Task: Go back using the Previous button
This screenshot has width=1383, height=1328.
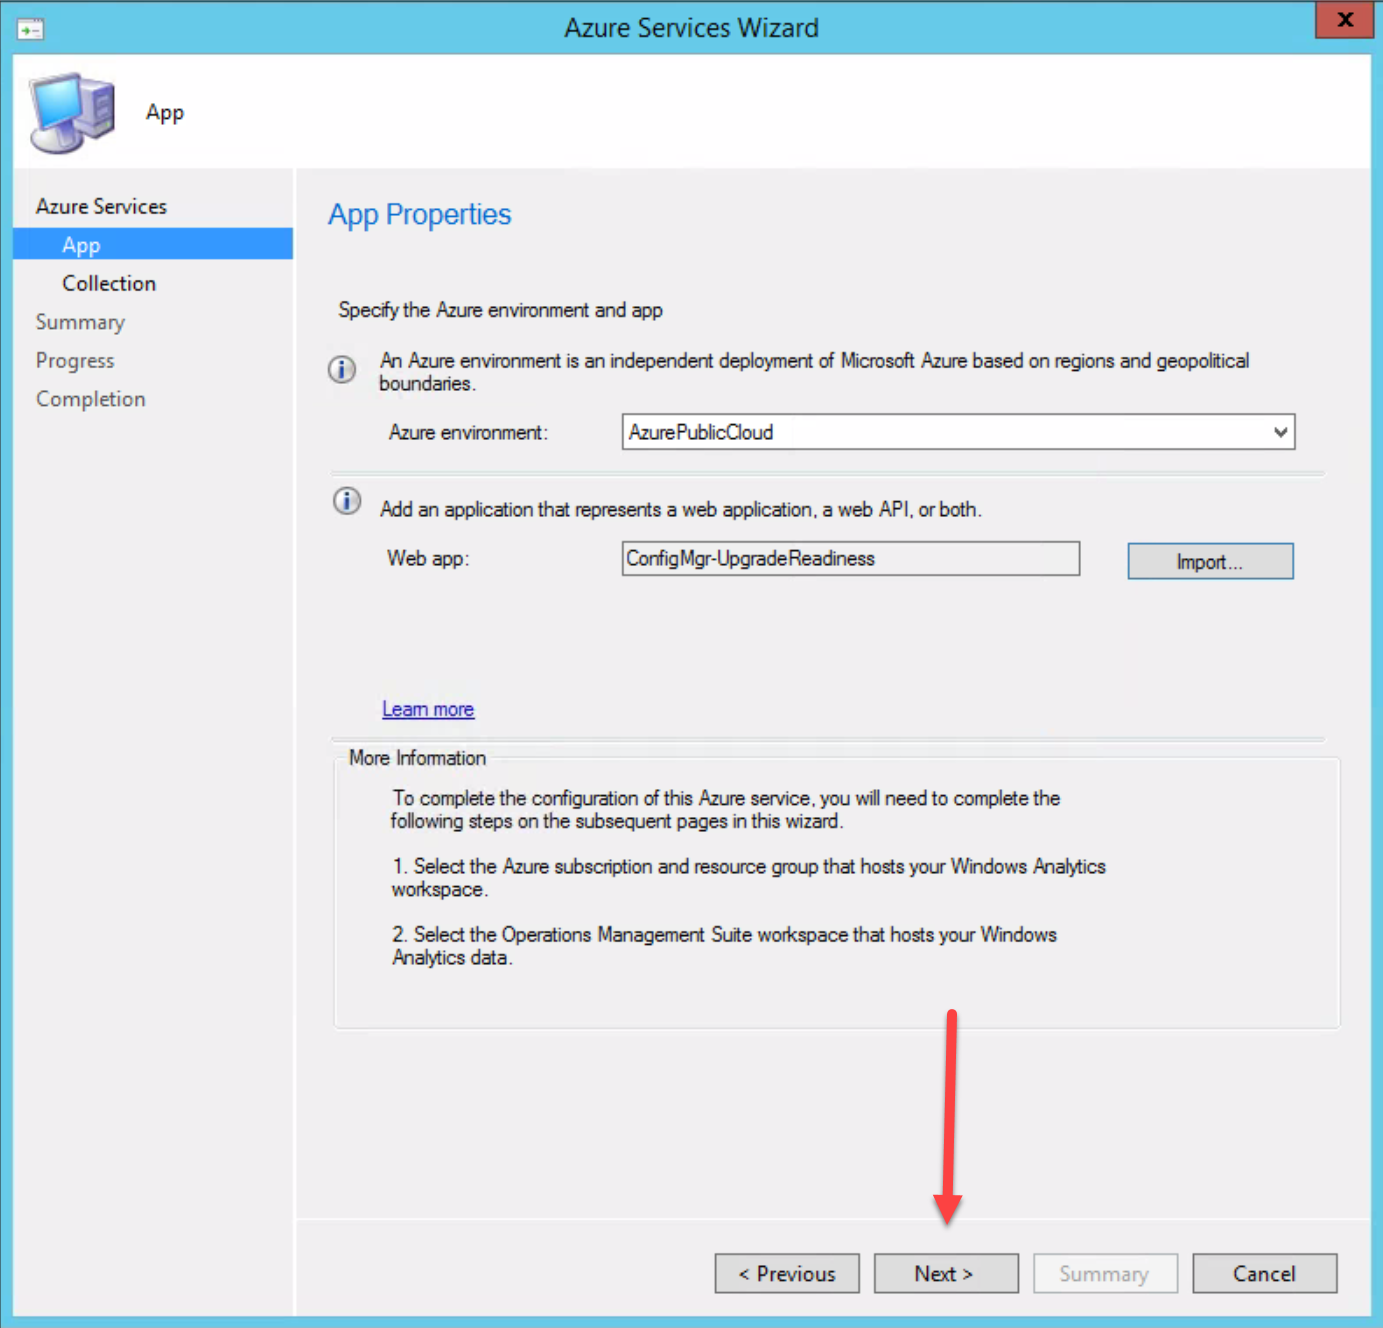Action: pos(786,1273)
